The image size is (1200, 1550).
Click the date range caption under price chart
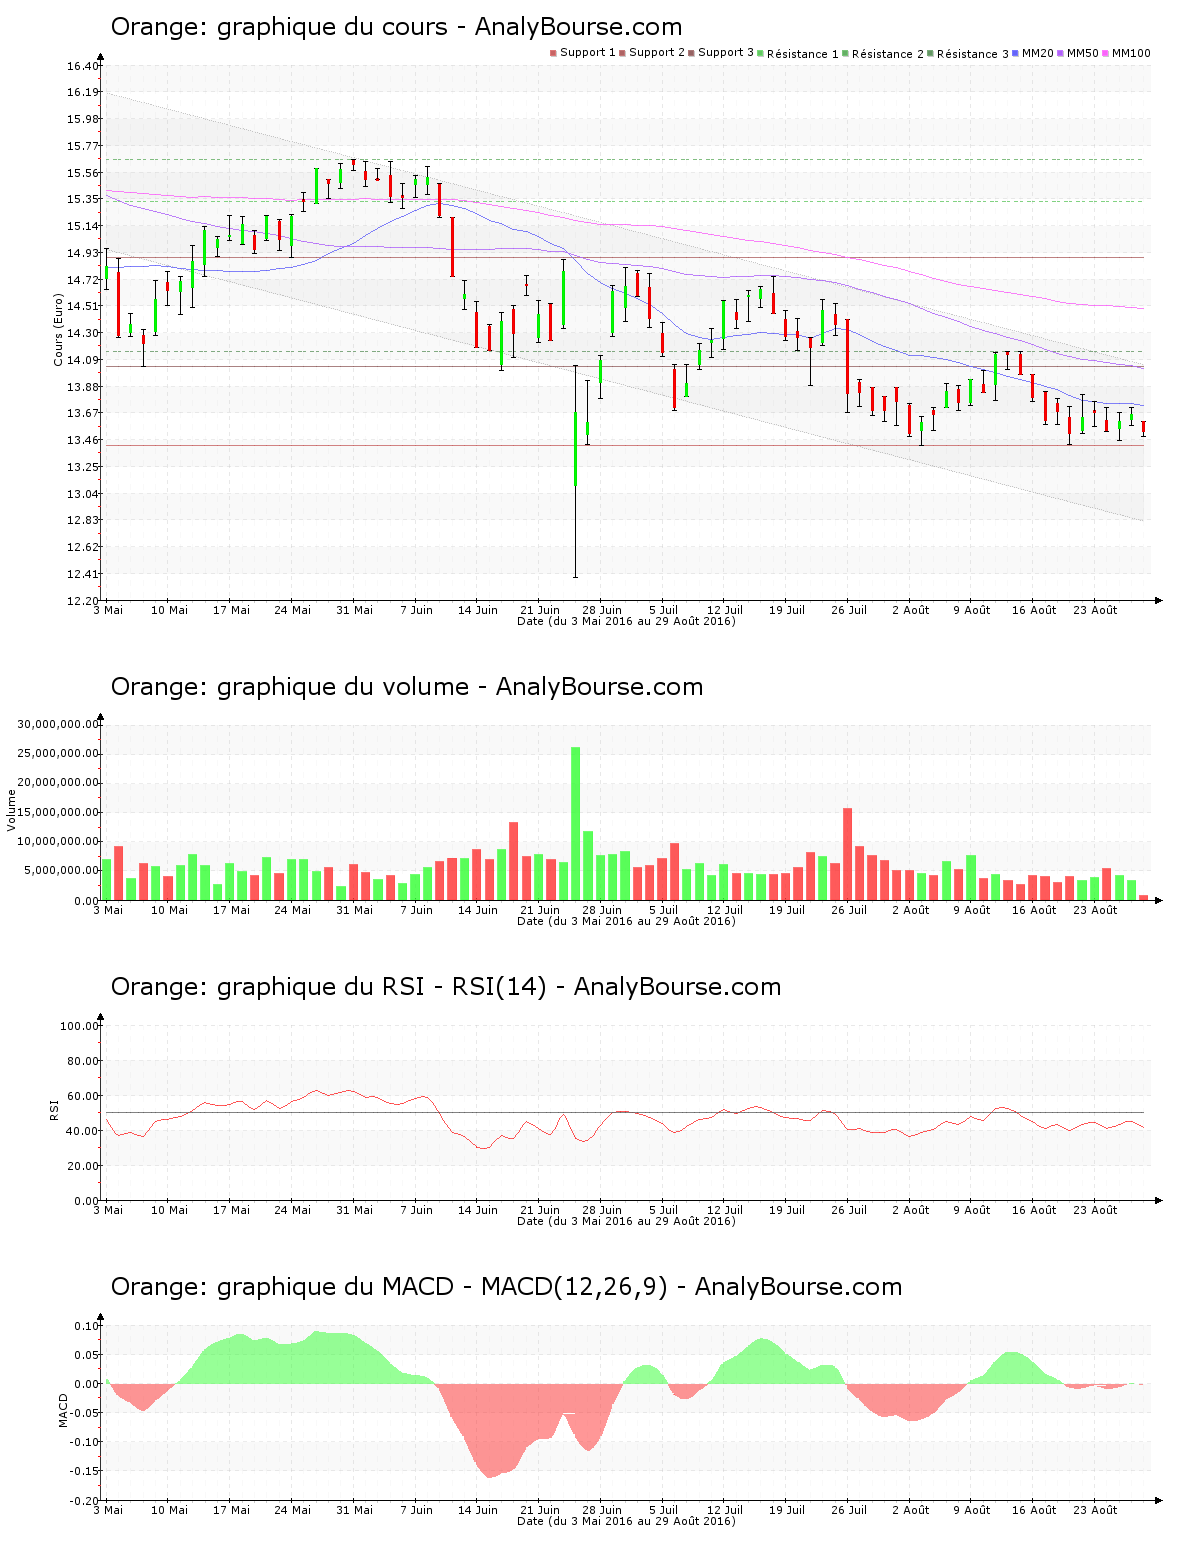pos(626,621)
